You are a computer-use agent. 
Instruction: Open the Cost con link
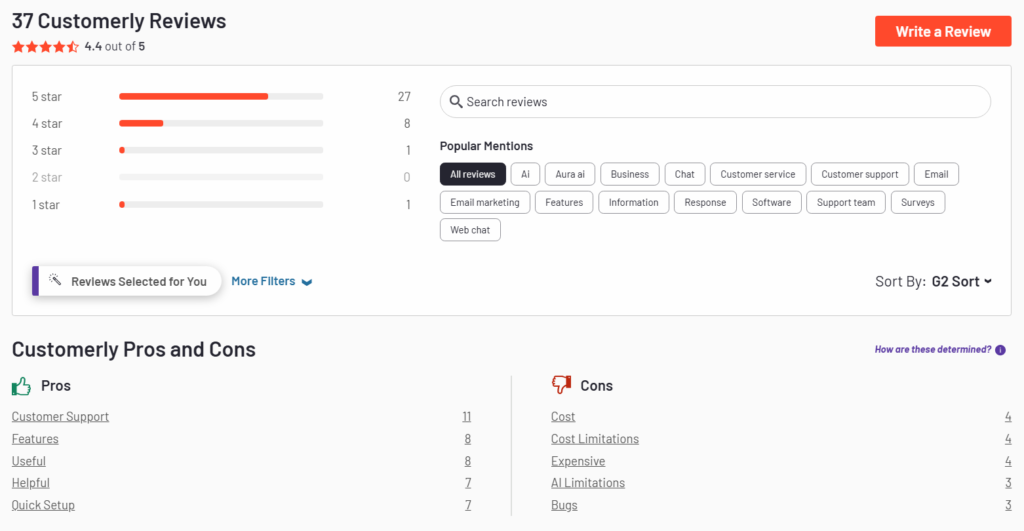[563, 417]
